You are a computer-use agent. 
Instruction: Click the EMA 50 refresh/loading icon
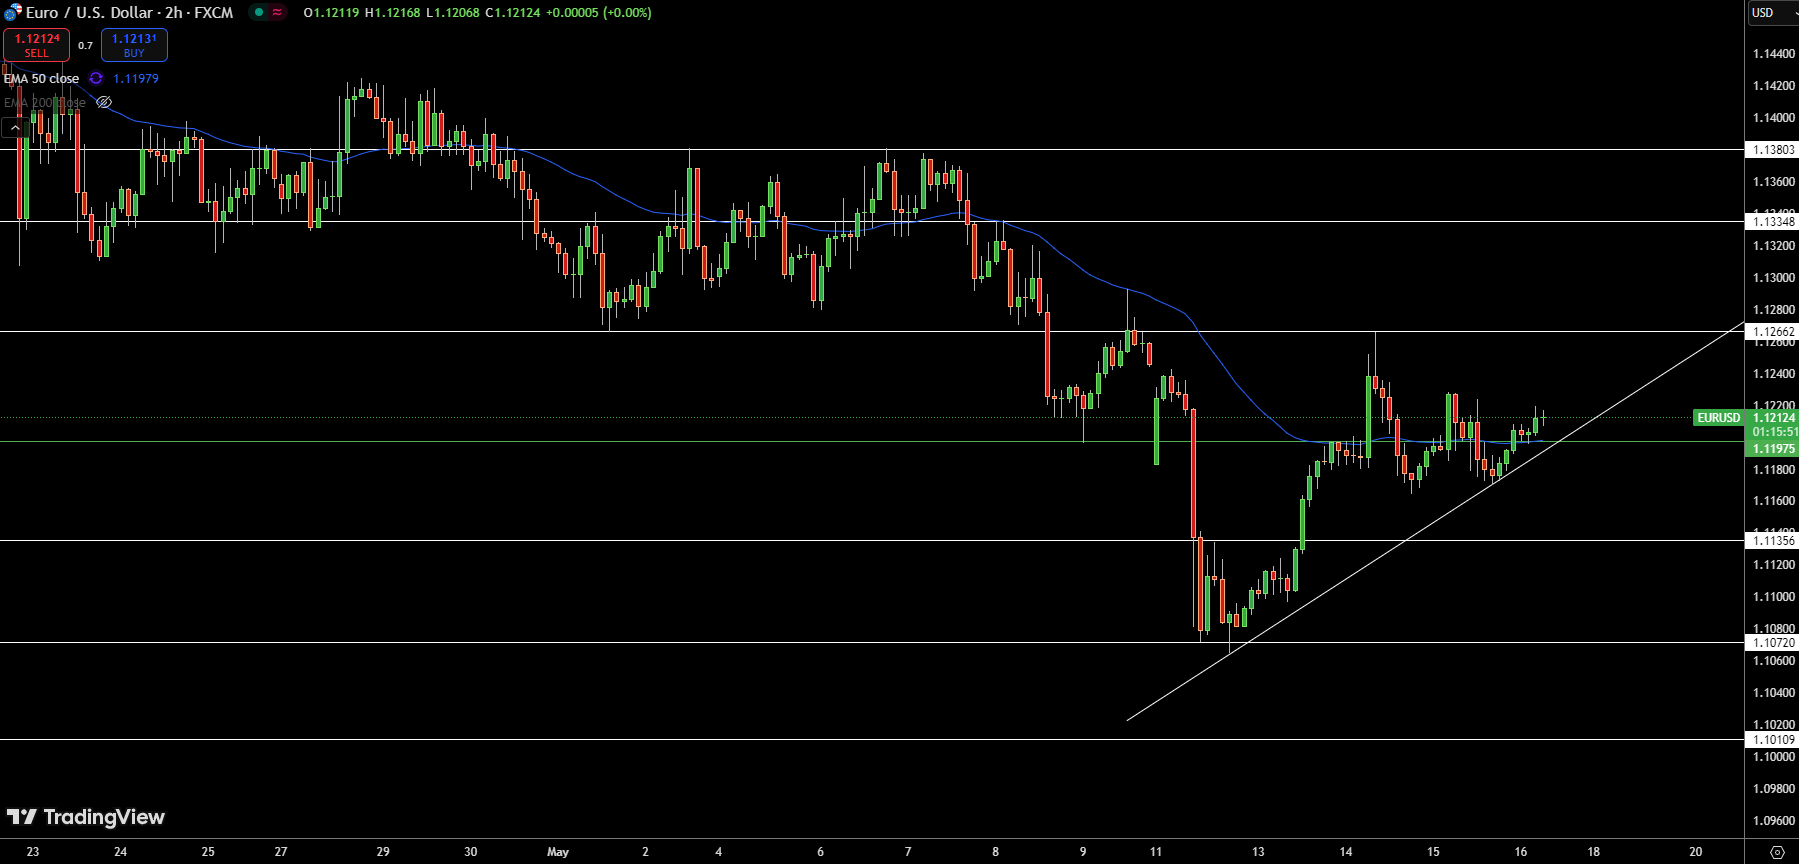pos(96,78)
